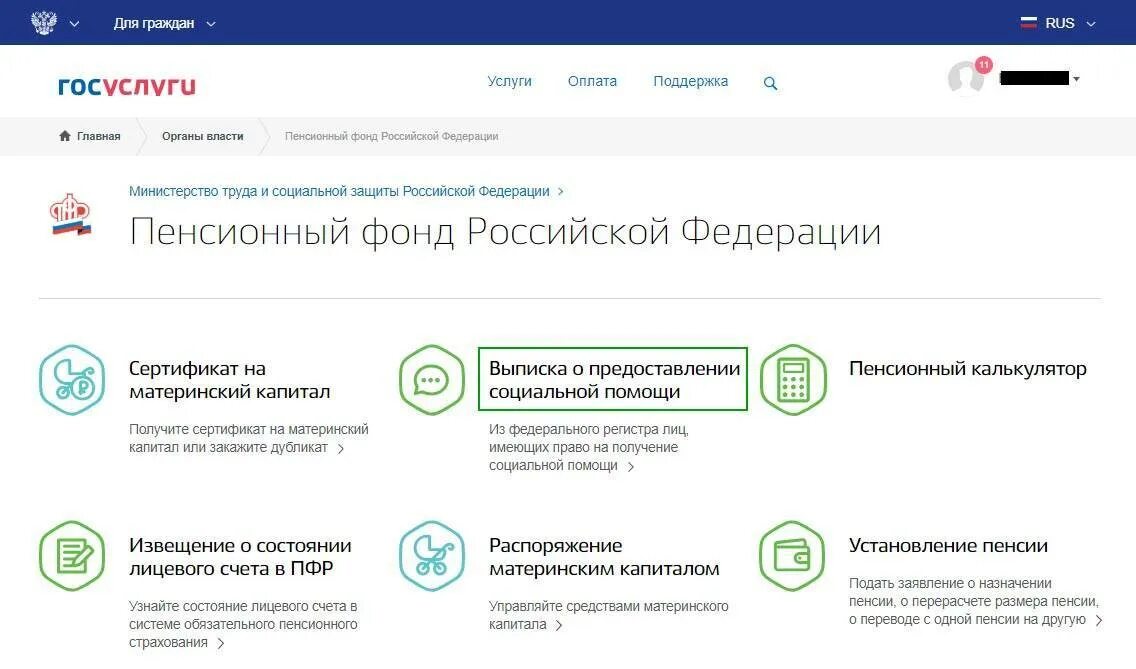Click the chevron after 'капитала' description
This screenshot has height=669, width=1136.
point(559,625)
